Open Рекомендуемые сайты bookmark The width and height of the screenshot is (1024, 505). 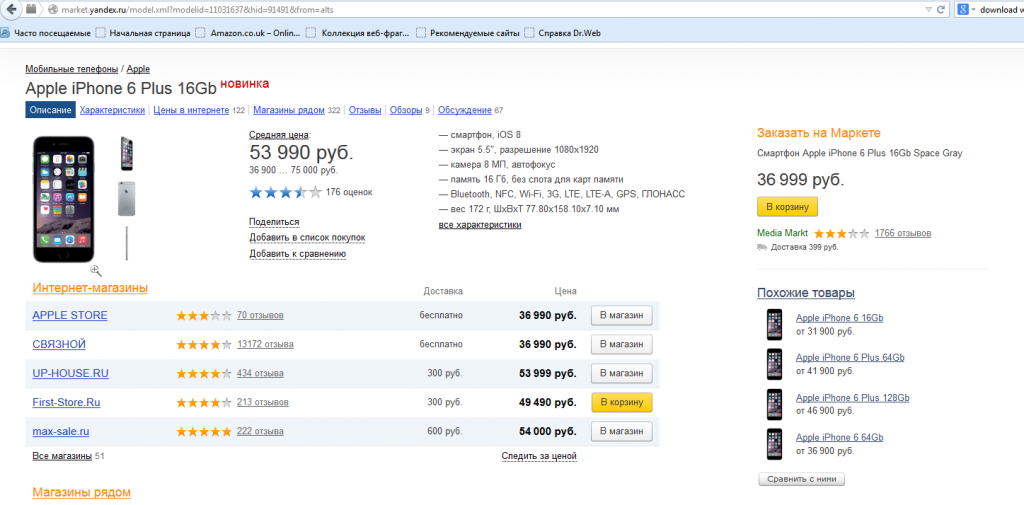click(468, 33)
